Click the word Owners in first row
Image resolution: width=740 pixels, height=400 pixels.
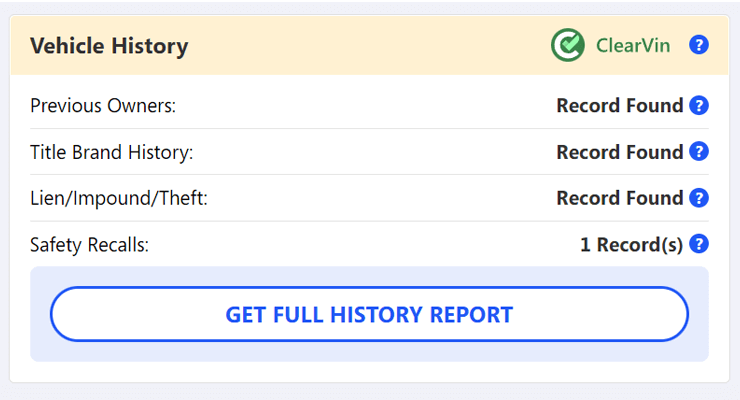(141, 106)
